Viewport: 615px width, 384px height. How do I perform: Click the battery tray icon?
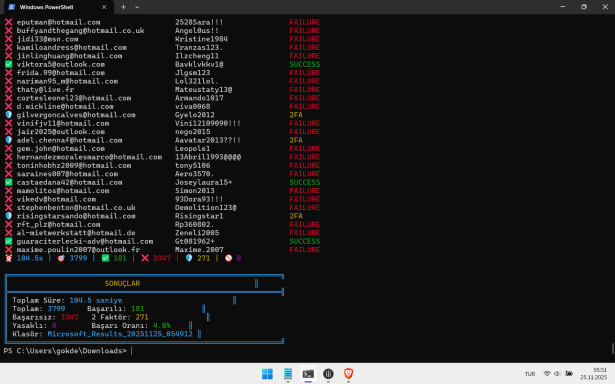click(x=569, y=374)
